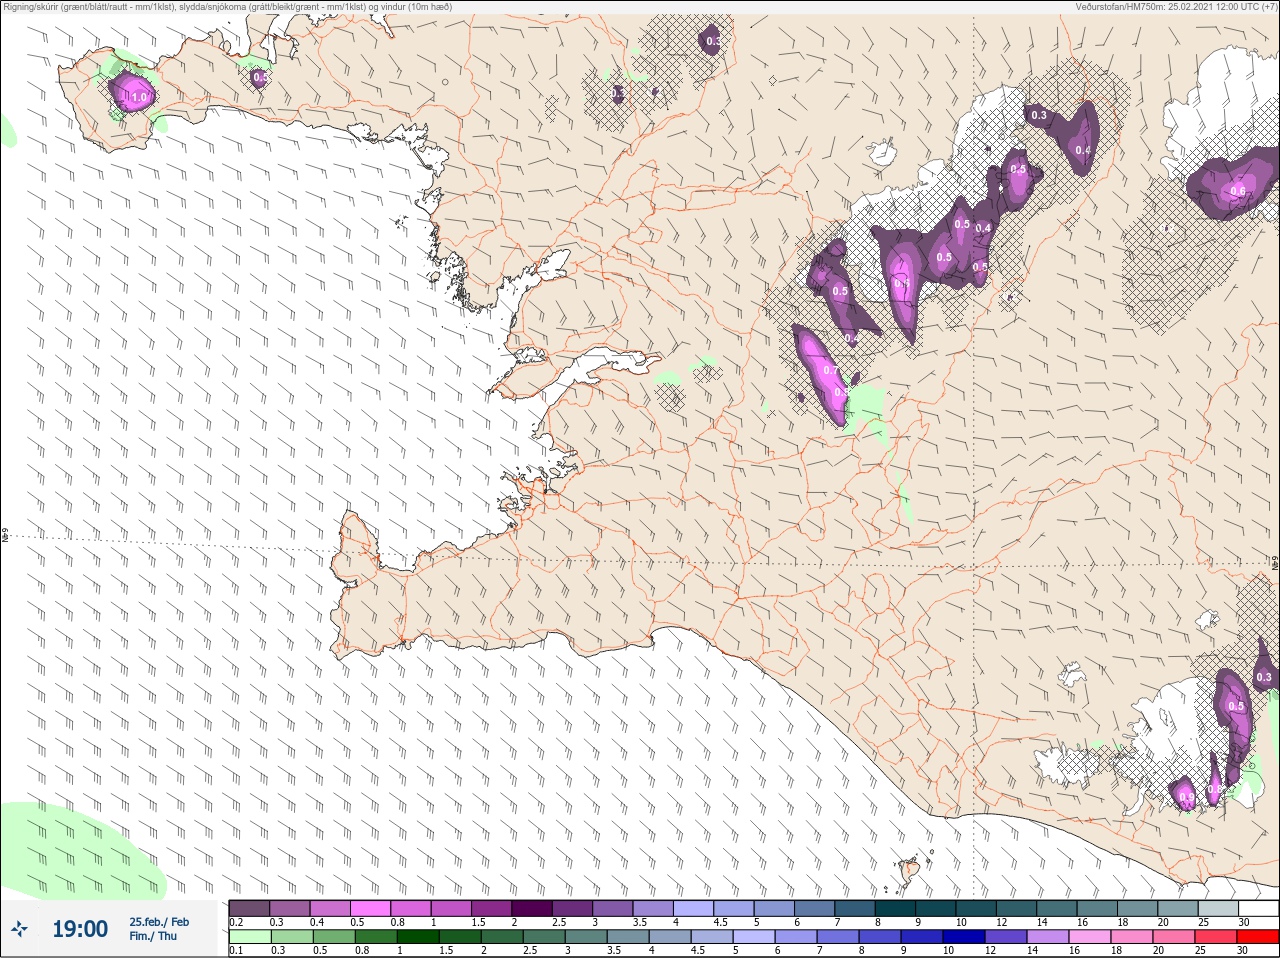Pick the pink snow-scale swatch labeled 0.5
Screen dimensions: 1280x958
click(x=371, y=908)
